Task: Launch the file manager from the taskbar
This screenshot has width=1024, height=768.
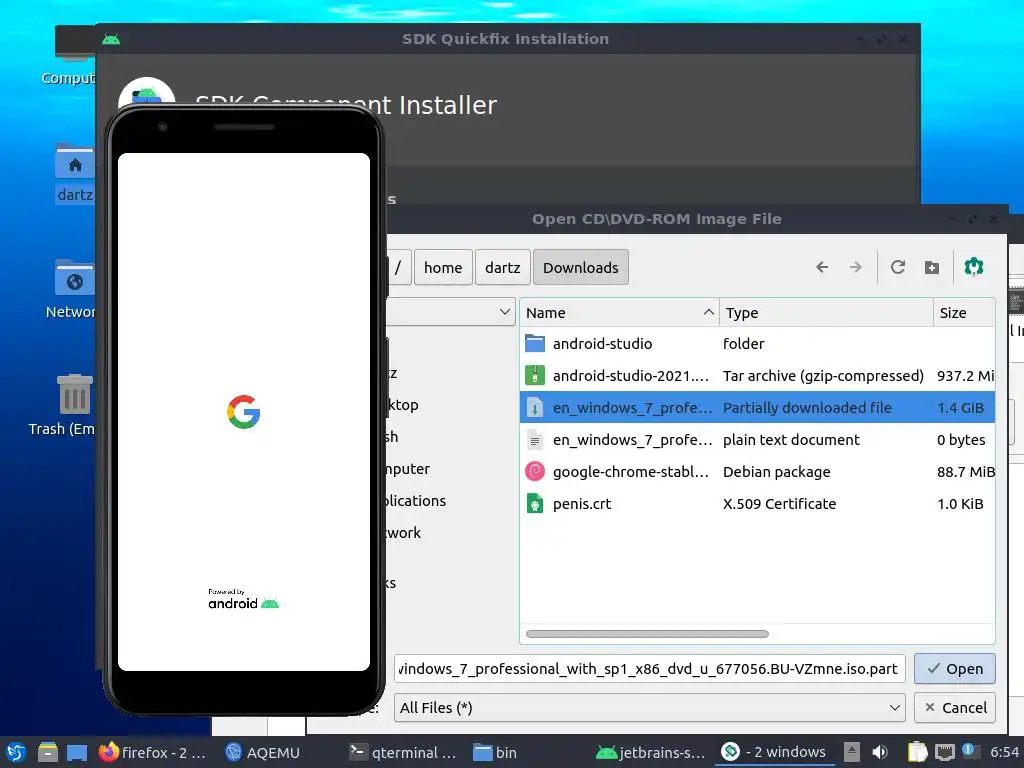Action: tap(48, 752)
